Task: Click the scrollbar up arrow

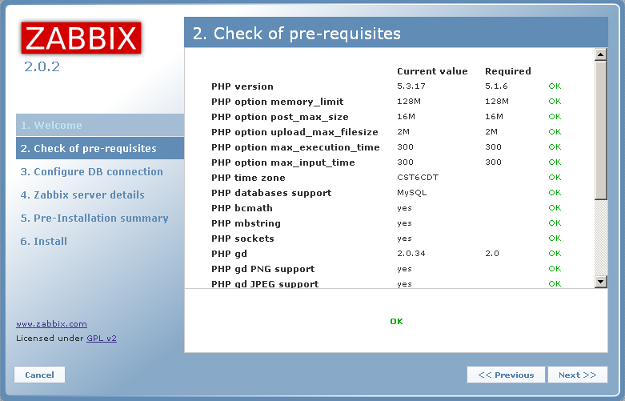Action: [x=600, y=54]
